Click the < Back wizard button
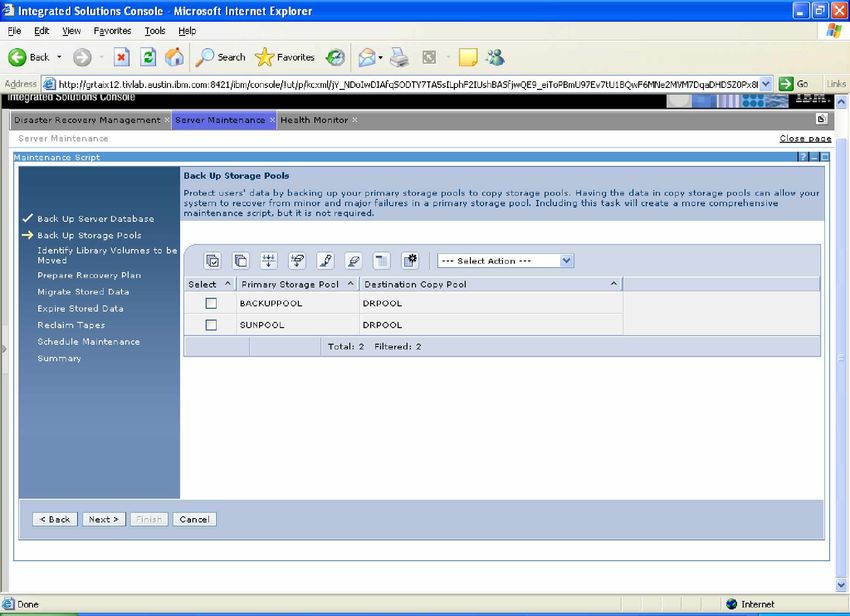This screenshot has width=850, height=616. (x=55, y=519)
